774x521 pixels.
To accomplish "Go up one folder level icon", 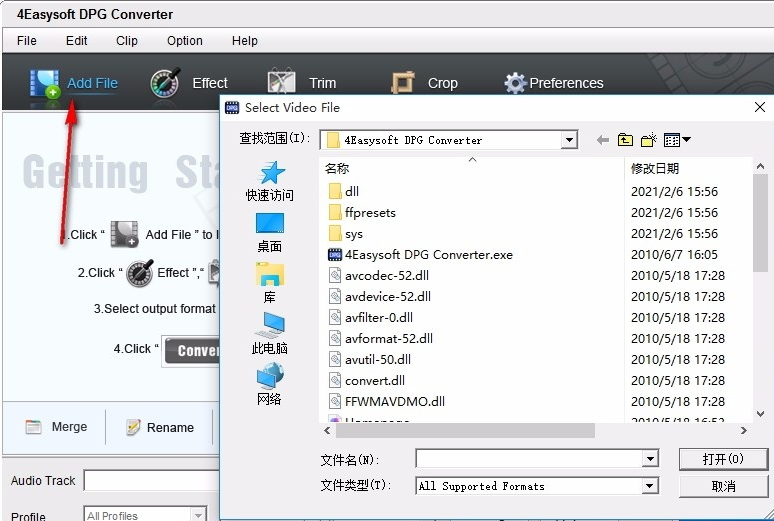I will (625, 140).
